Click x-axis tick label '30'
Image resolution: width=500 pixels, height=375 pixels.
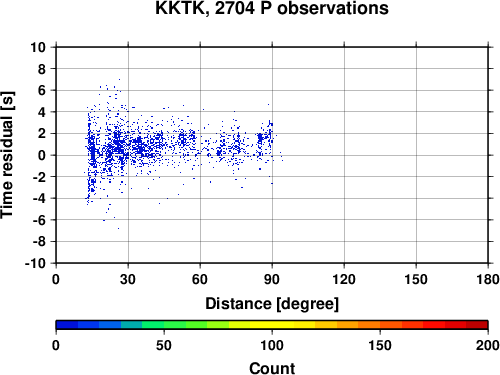128,279
